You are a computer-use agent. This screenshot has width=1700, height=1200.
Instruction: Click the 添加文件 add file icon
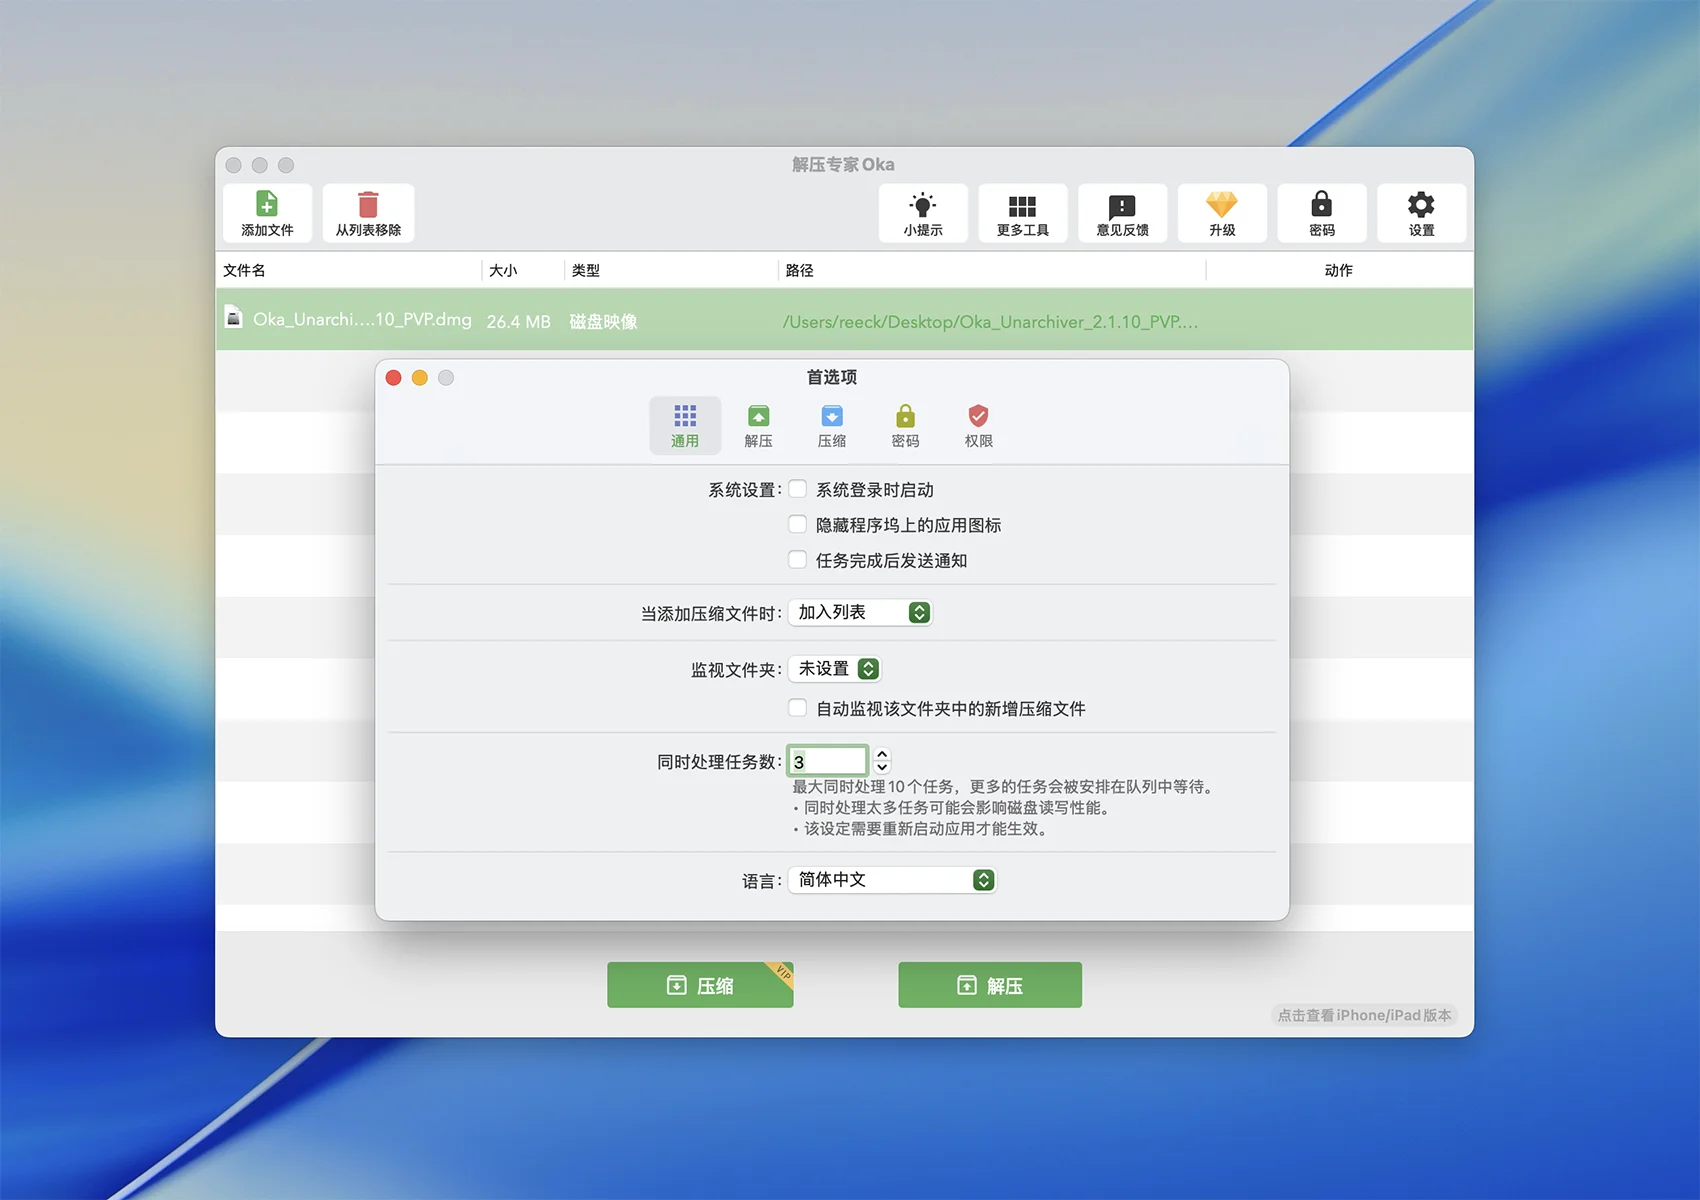(x=267, y=205)
